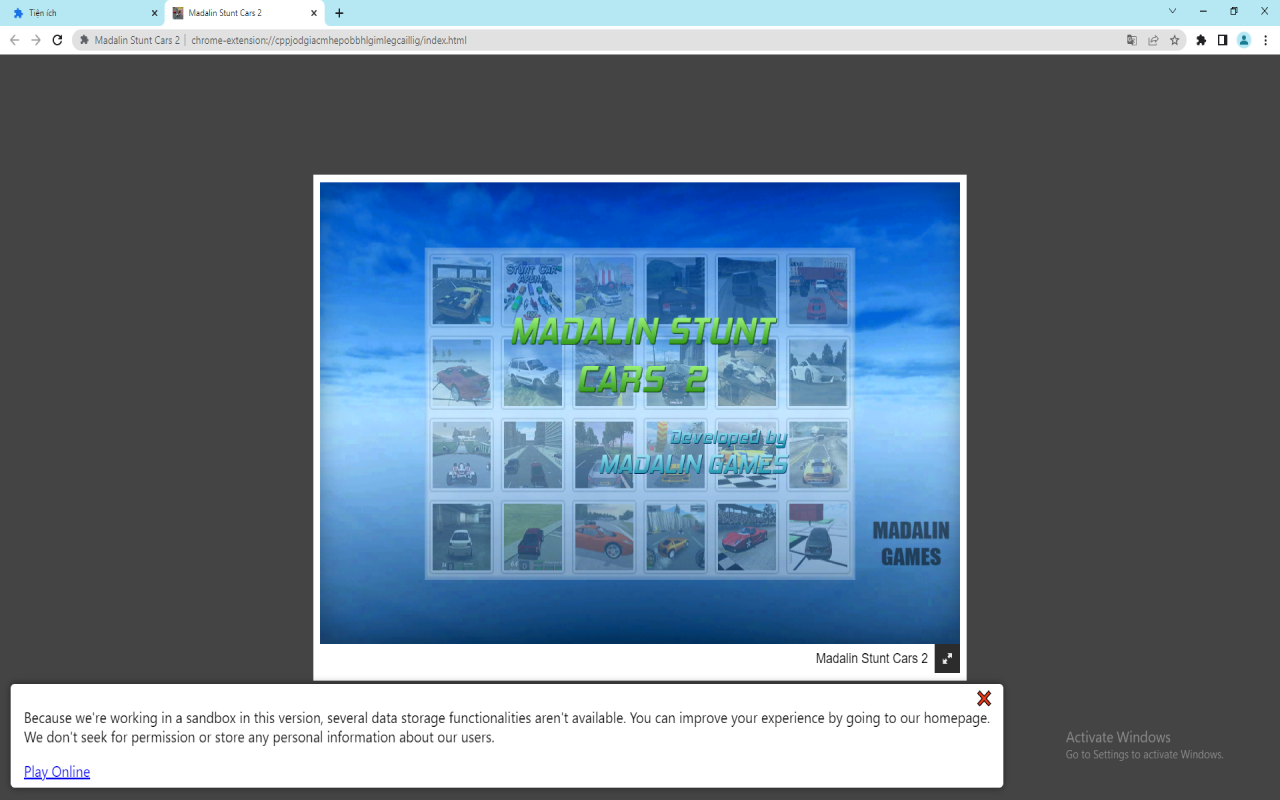Select the Stunt Car Arena thumbnail

[533, 290]
